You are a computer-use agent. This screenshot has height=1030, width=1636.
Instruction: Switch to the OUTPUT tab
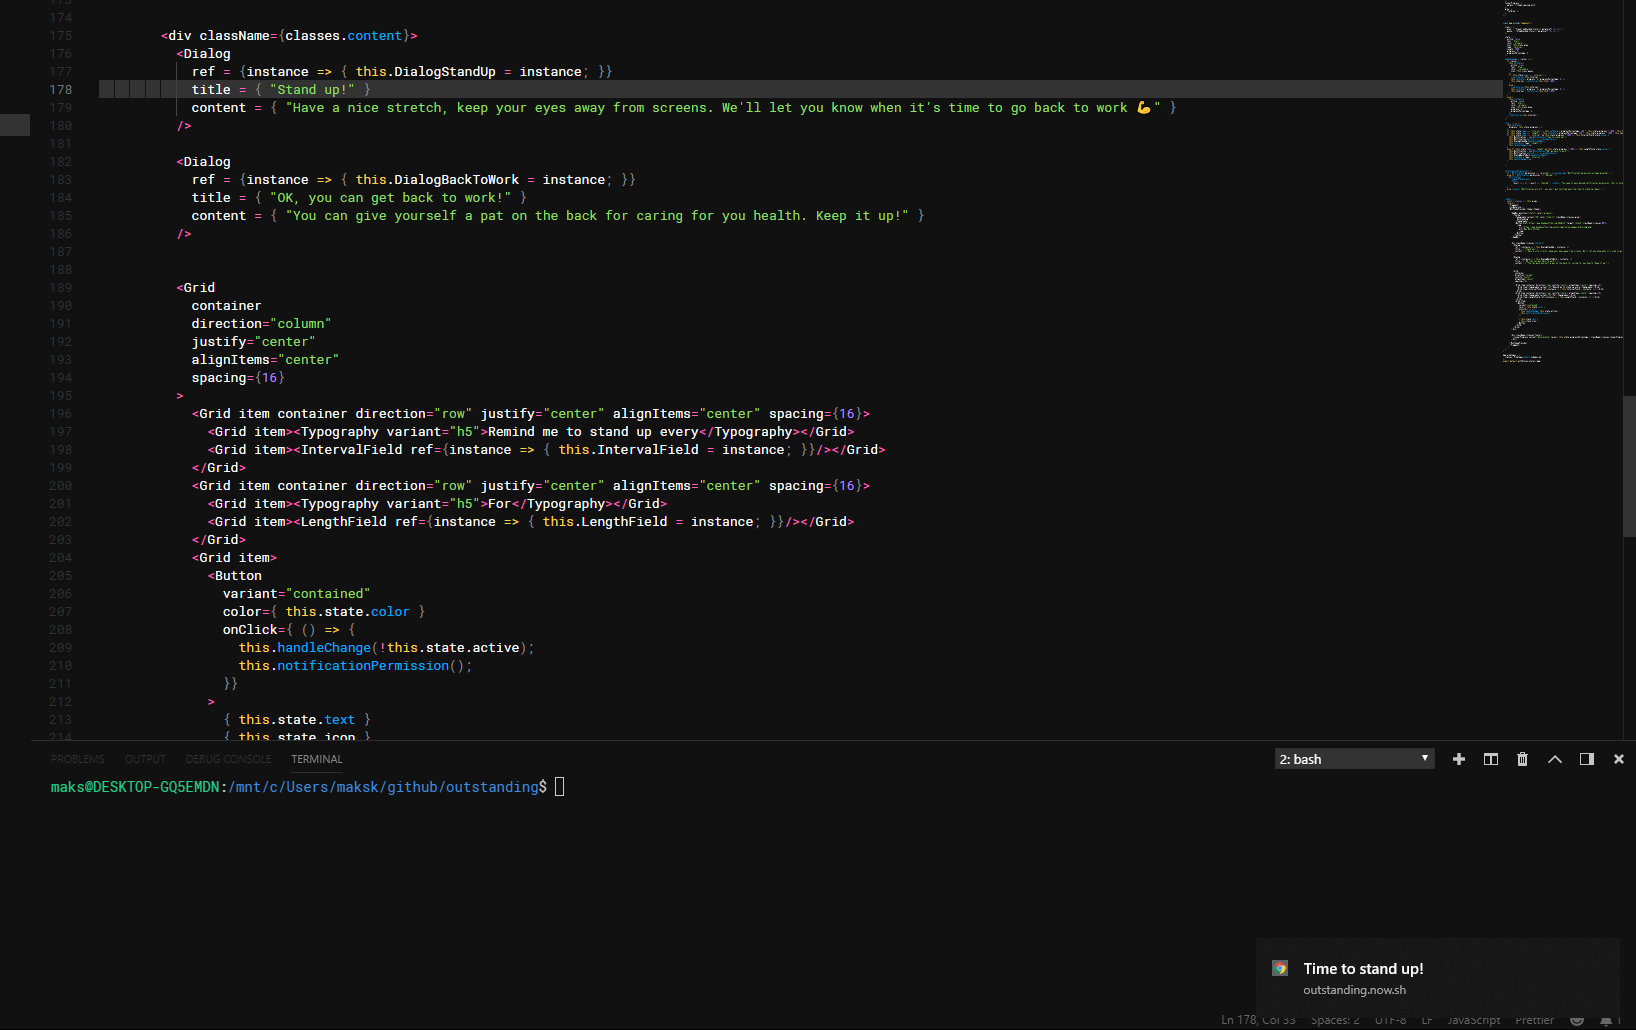click(x=145, y=759)
